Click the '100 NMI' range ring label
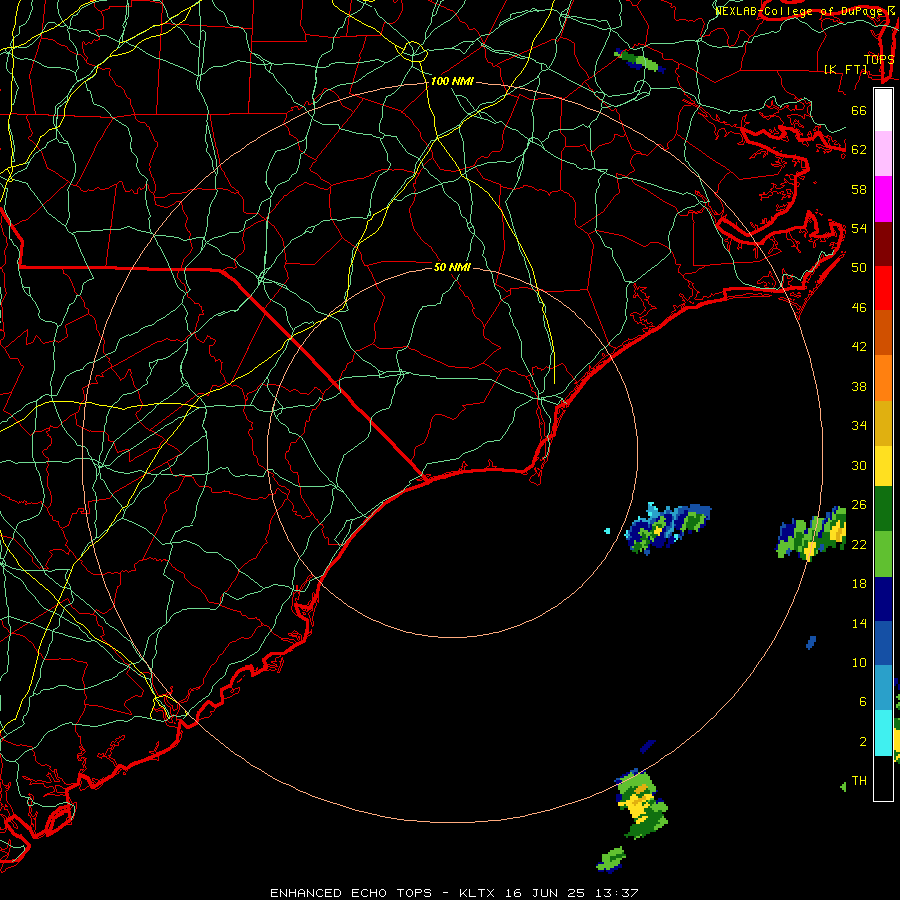Image resolution: width=900 pixels, height=900 pixels. (452, 82)
